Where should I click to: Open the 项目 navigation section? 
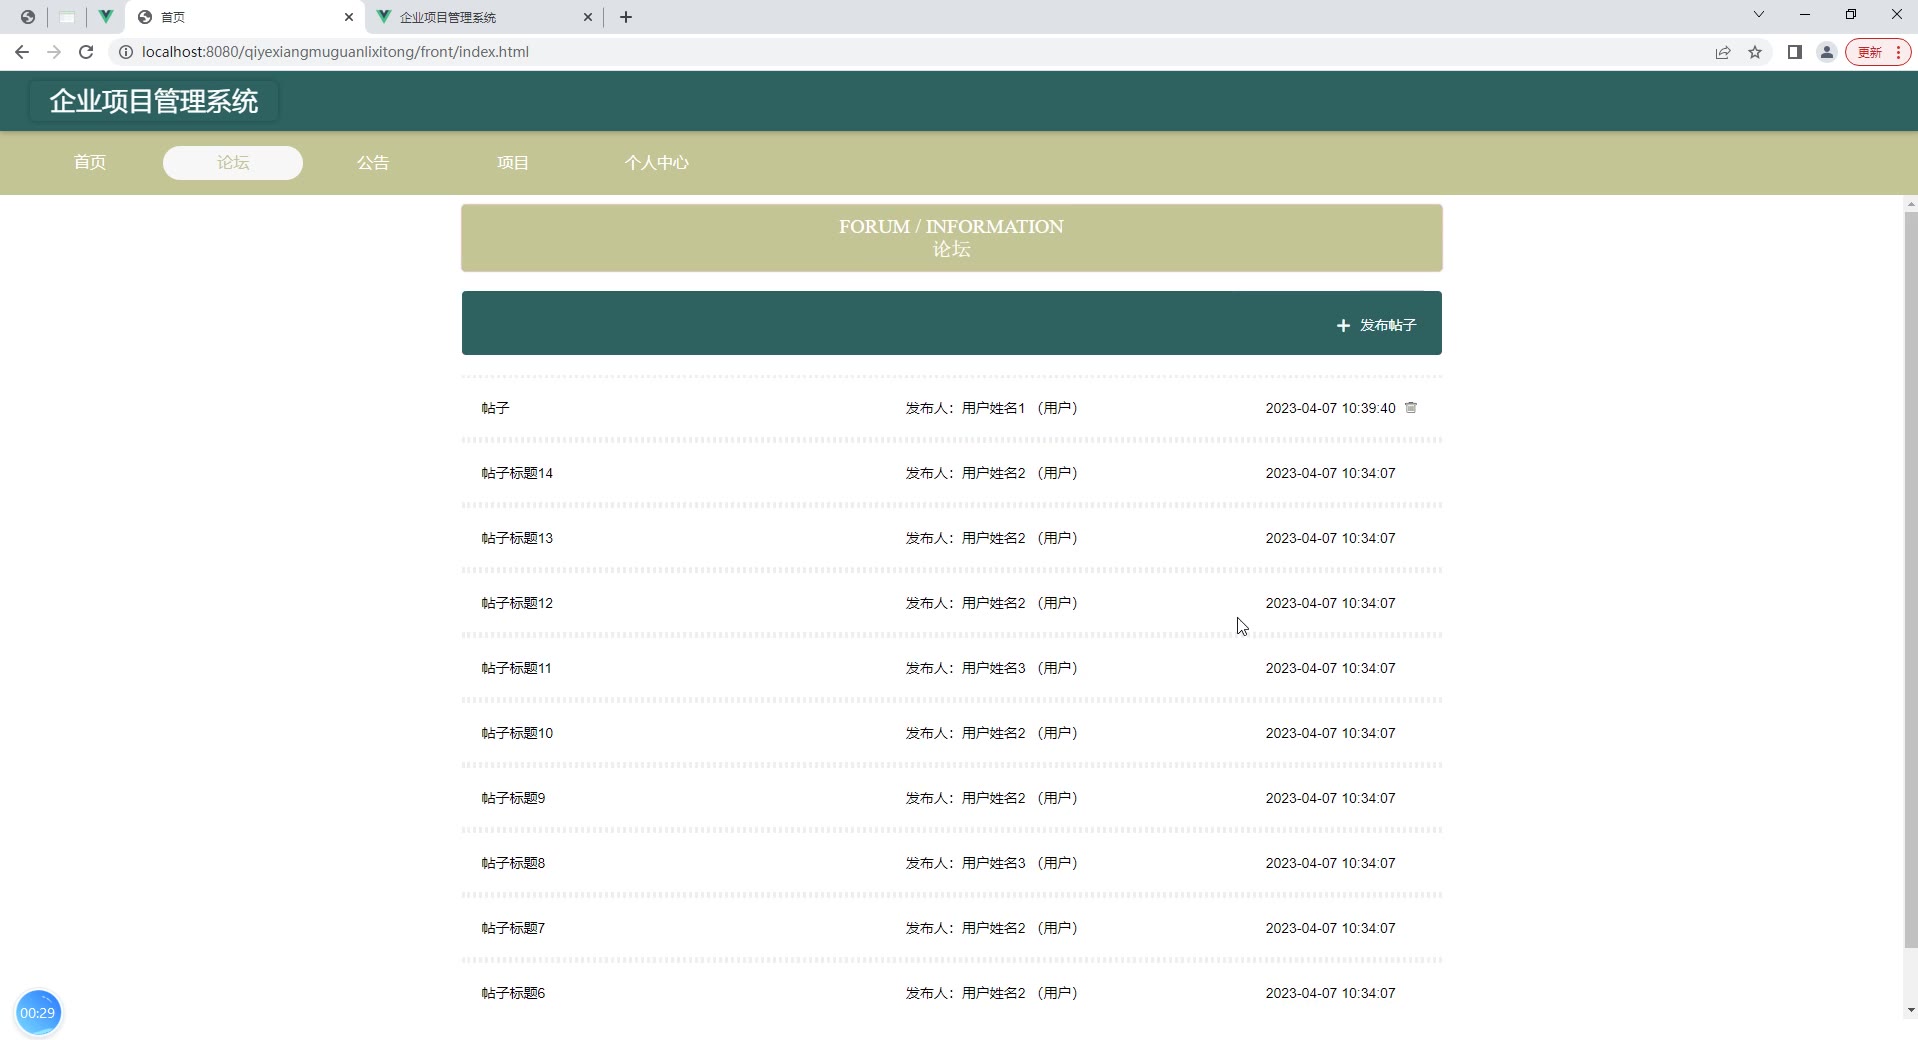(x=513, y=163)
